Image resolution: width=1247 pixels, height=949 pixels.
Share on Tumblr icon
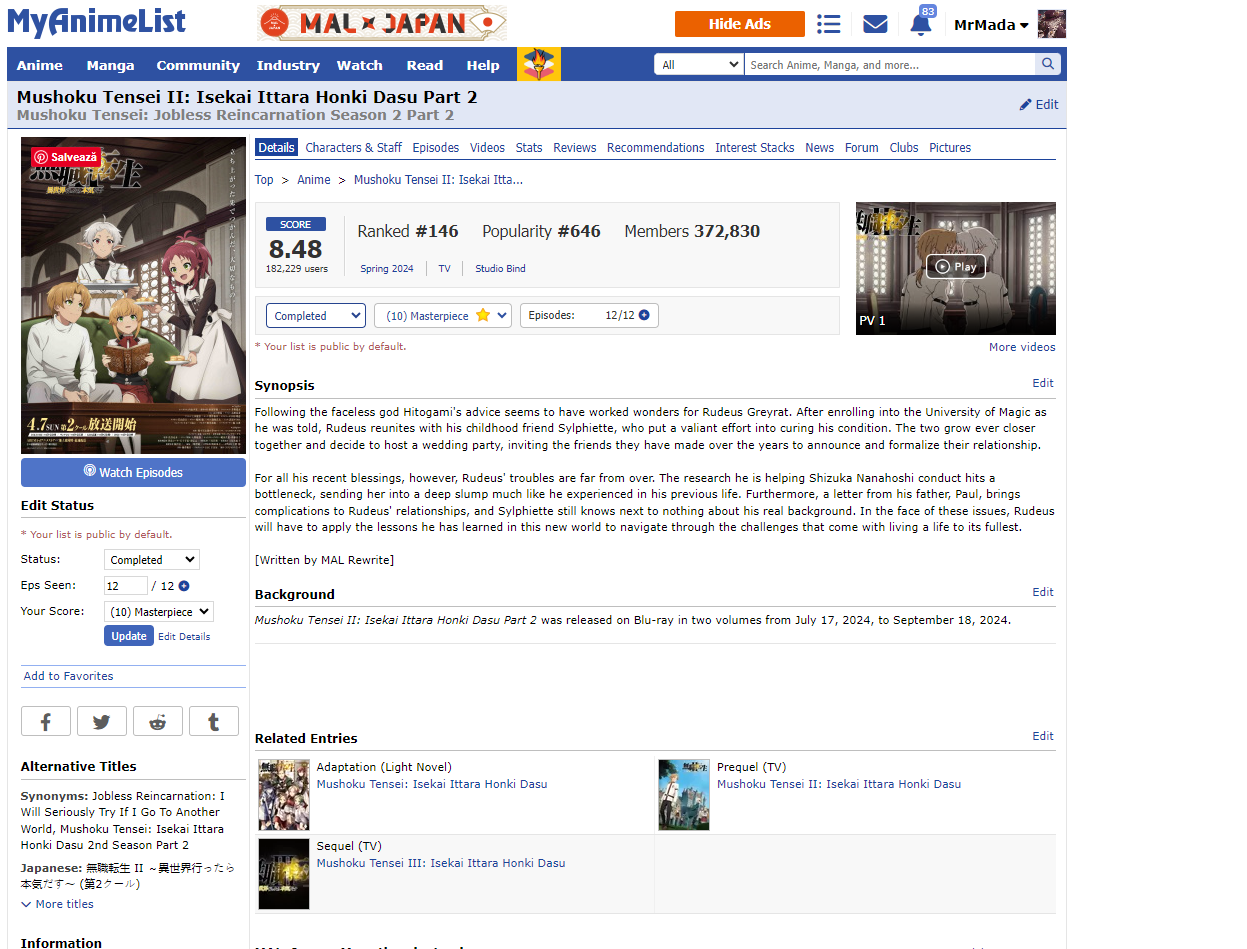pos(214,721)
